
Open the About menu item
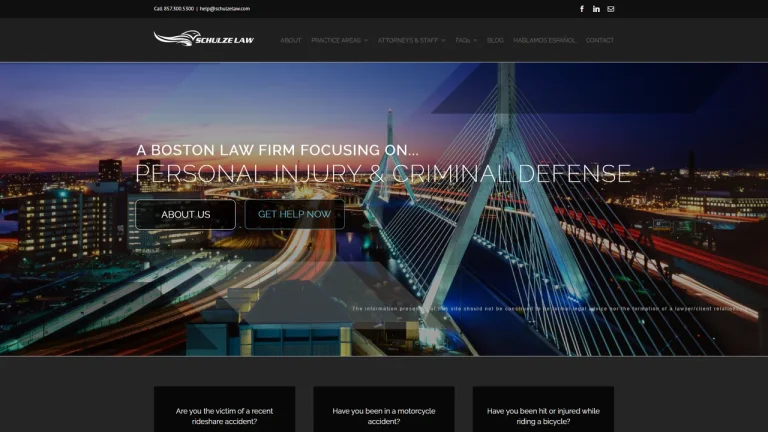(291, 40)
